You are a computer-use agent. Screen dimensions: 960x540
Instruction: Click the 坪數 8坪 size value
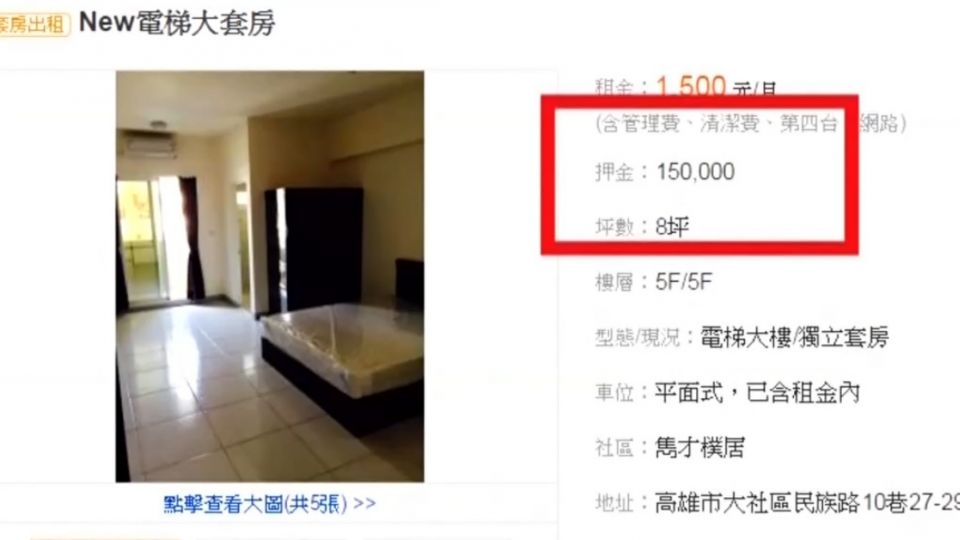coord(672,227)
